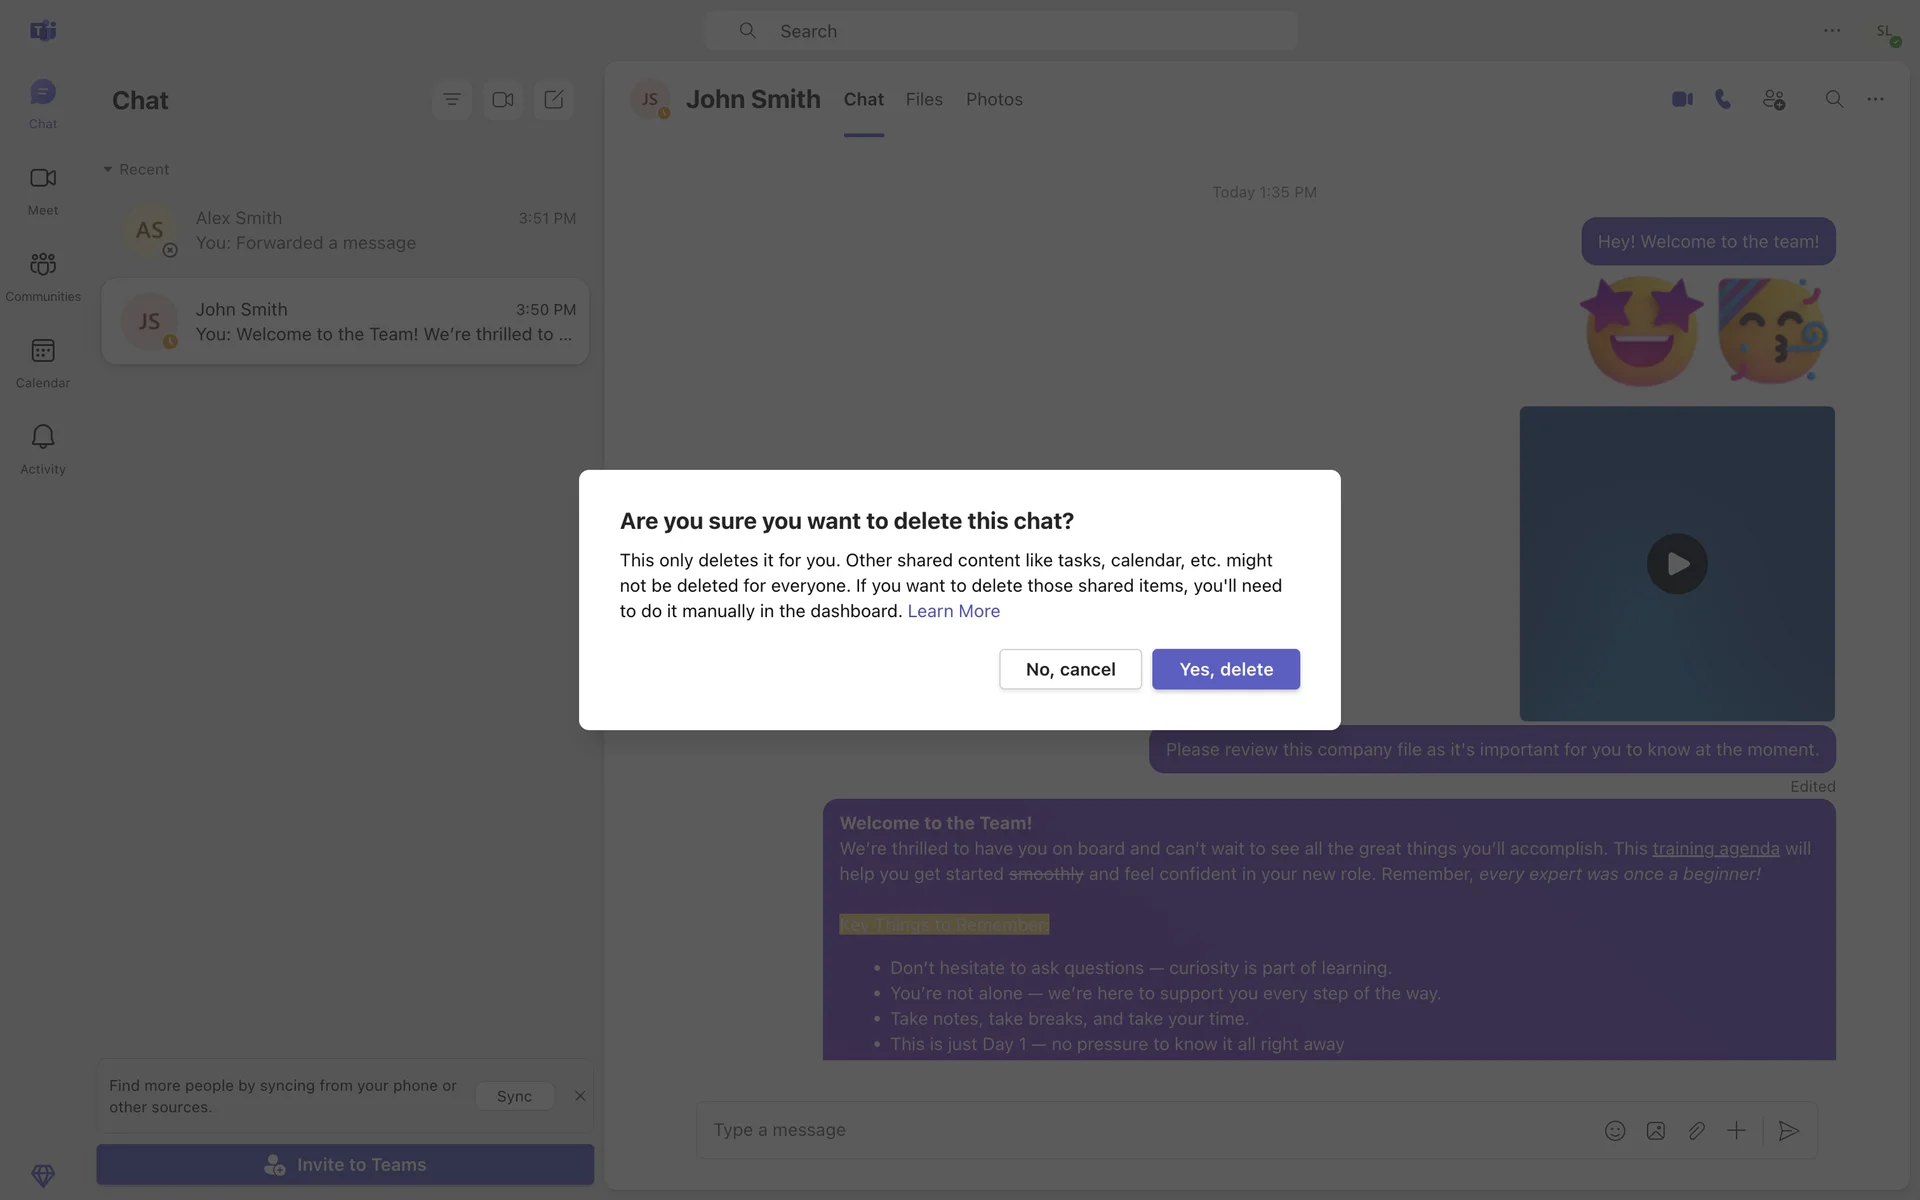Start an audio call with John Smith
The height and width of the screenshot is (1200, 1920).
pos(1723,99)
